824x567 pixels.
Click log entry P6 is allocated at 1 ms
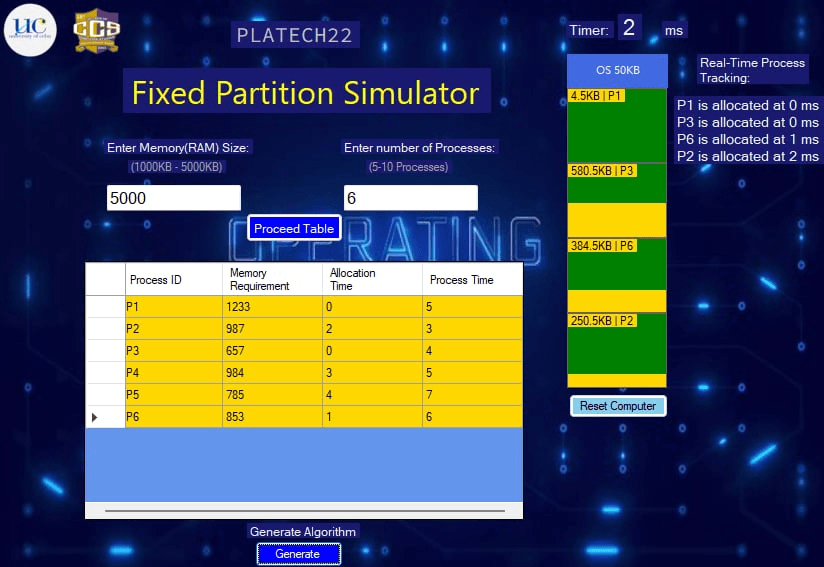pos(747,139)
